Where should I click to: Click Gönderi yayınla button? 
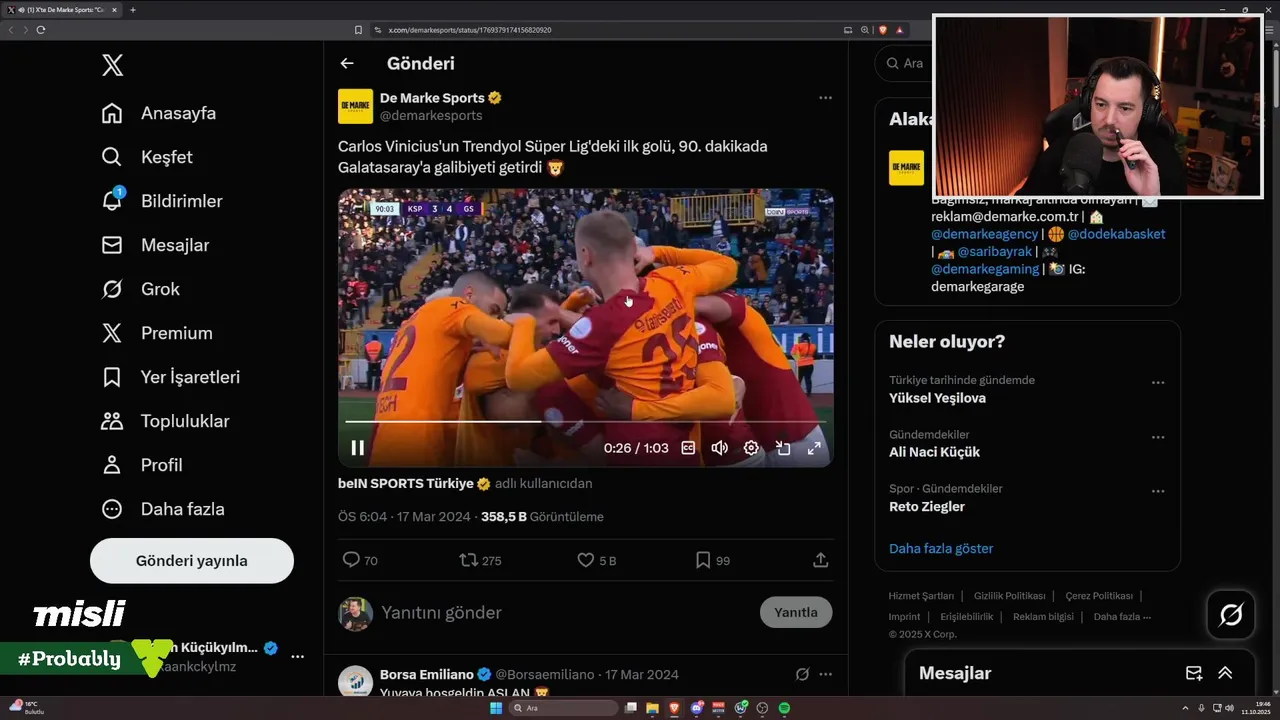click(x=192, y=561)
